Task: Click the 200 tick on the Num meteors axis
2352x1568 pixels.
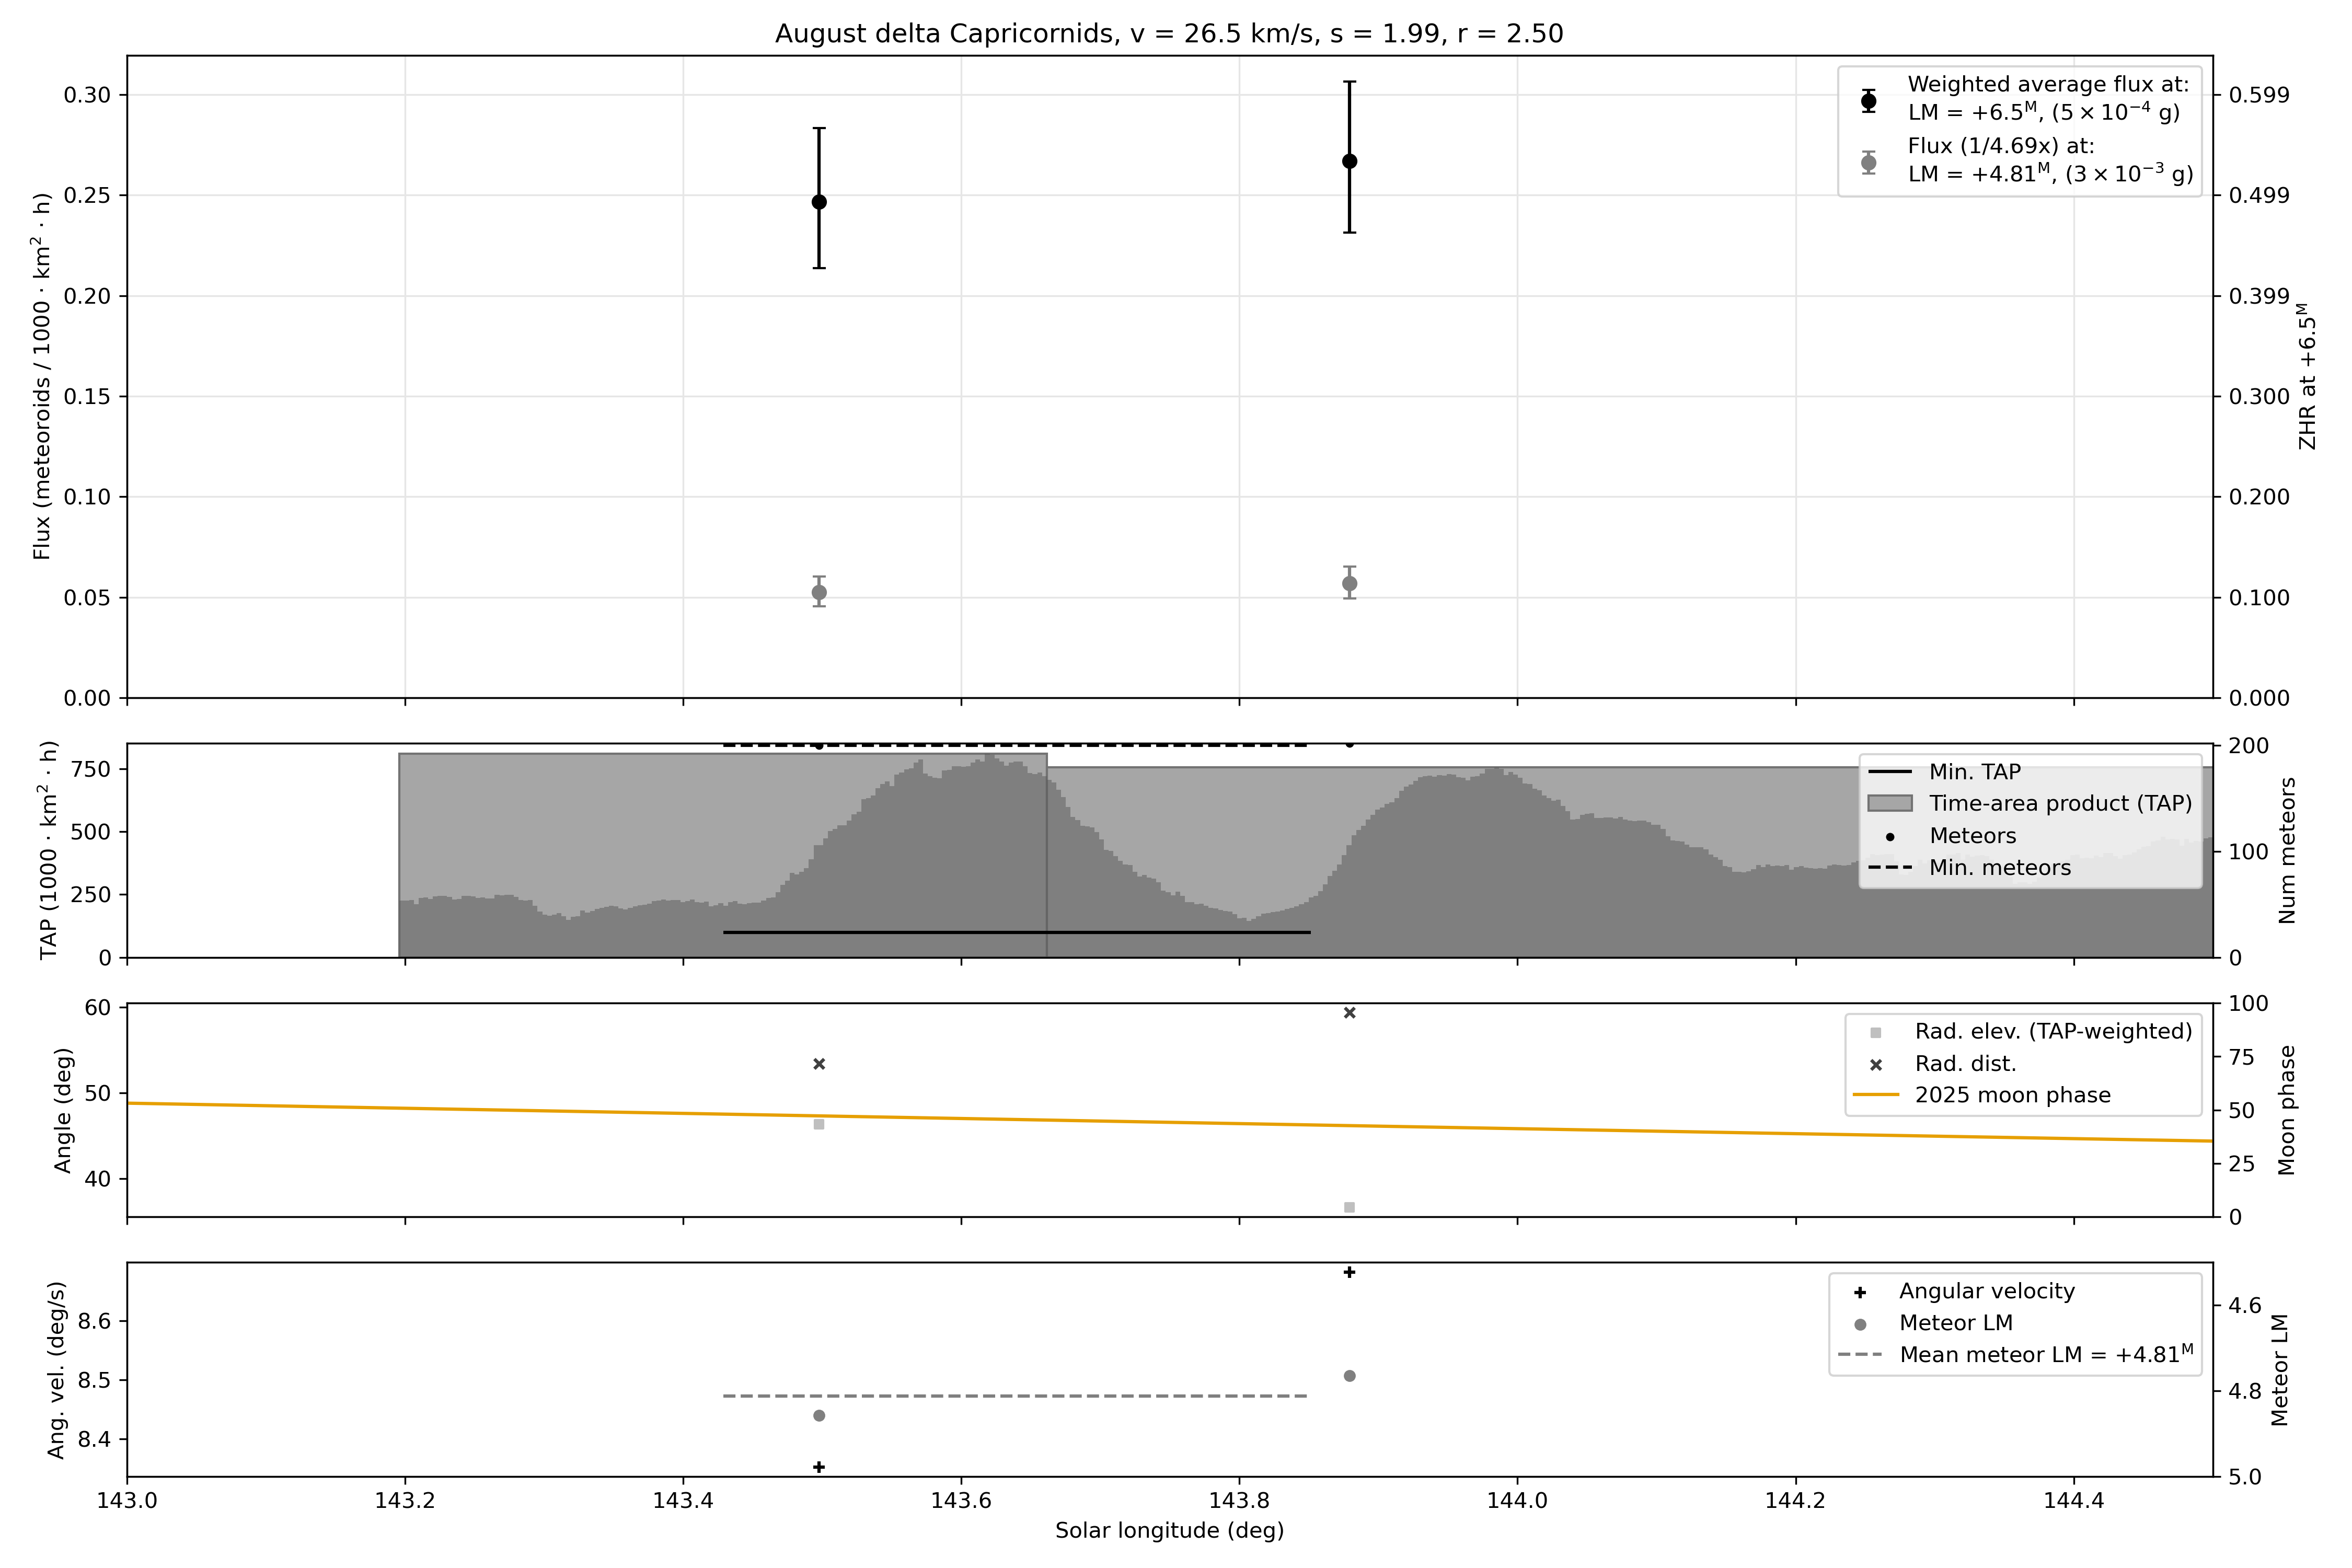Action: (2248, 746)
